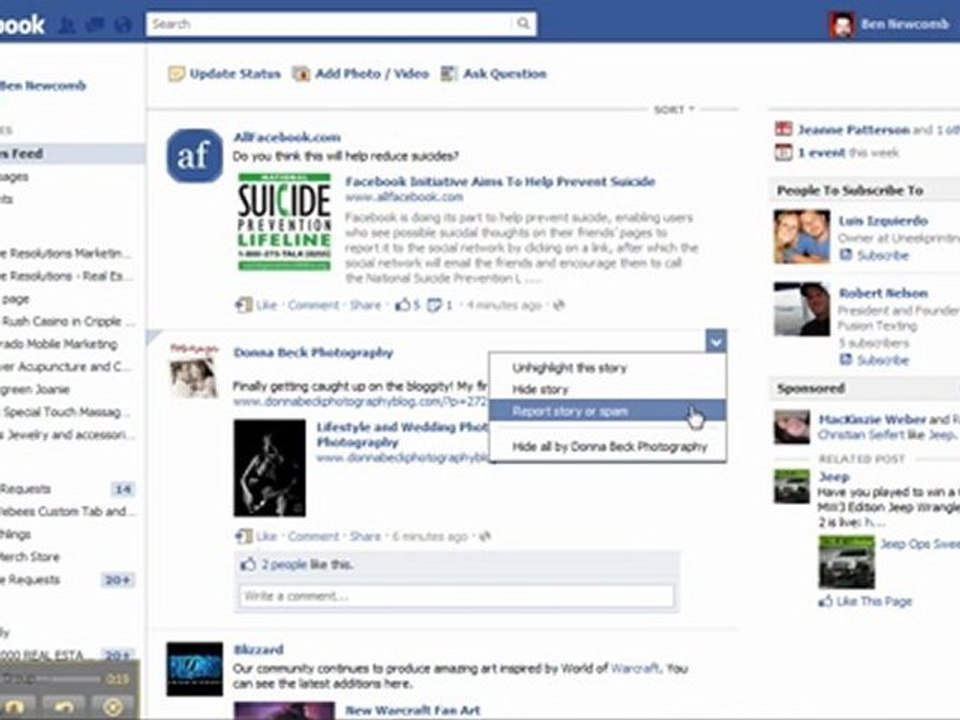Open the AllFacebook.com af avatar
960x720 pixels.
pyautogui.click(x=195, y=156)
